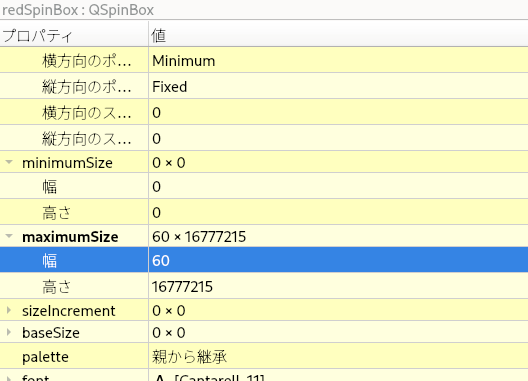
Task: Select the 縦方向のス… stretch value
Action: [x=338, y=138]
